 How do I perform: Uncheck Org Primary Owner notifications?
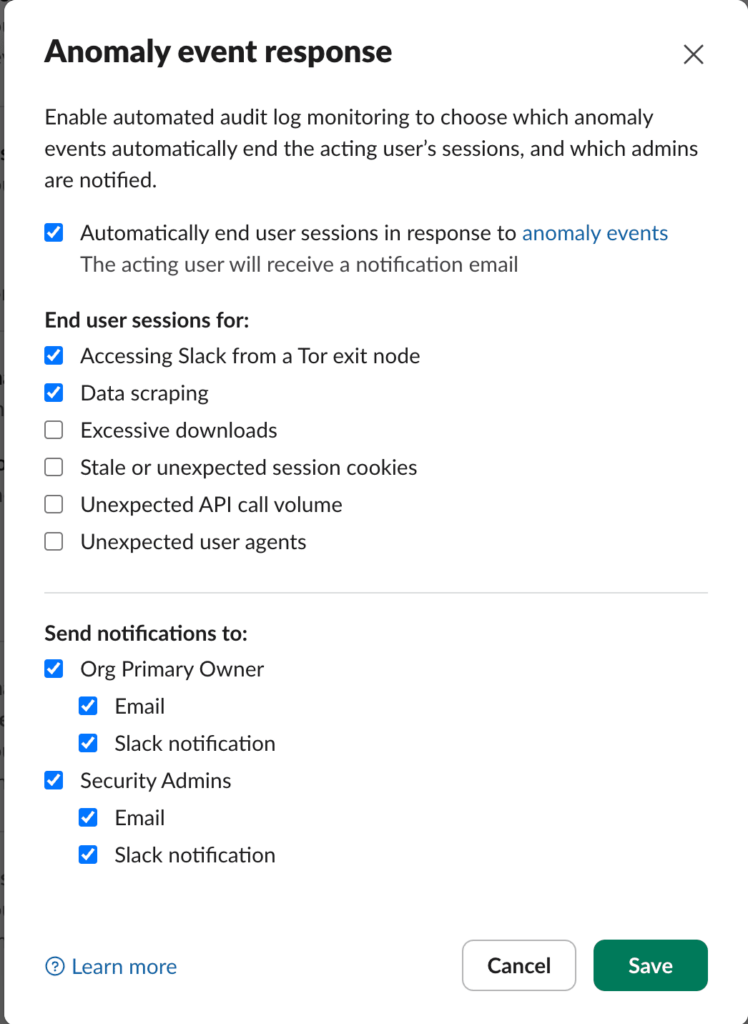pyautogui.click(x=53, y=668)
